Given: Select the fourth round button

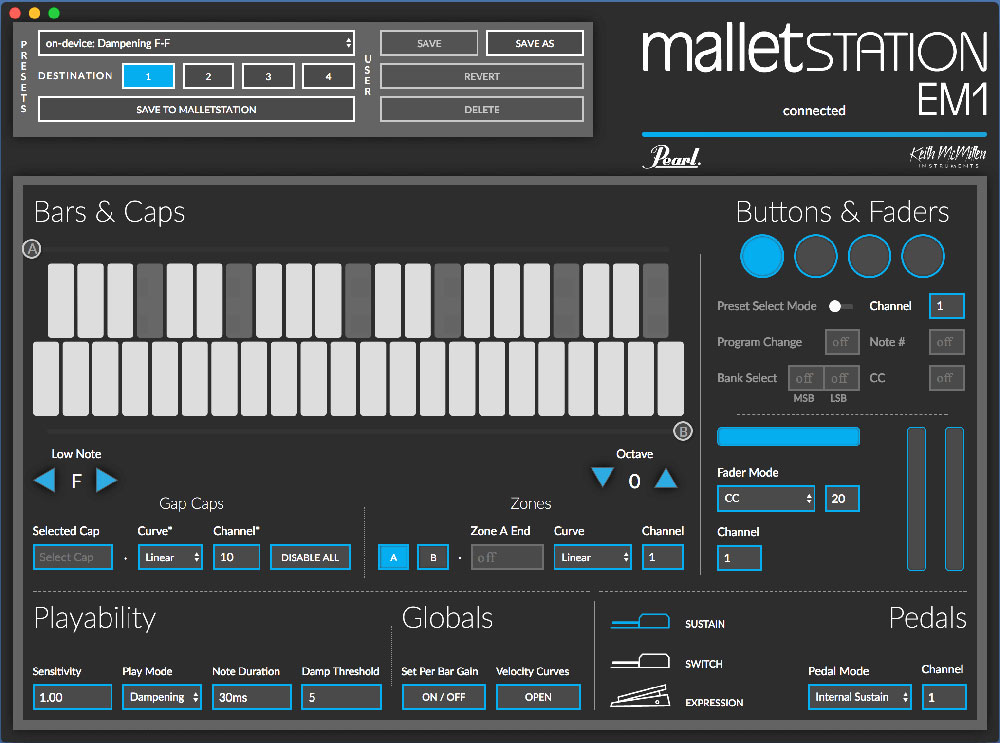Looking at the screenshot, I should (x=923, y=257).
